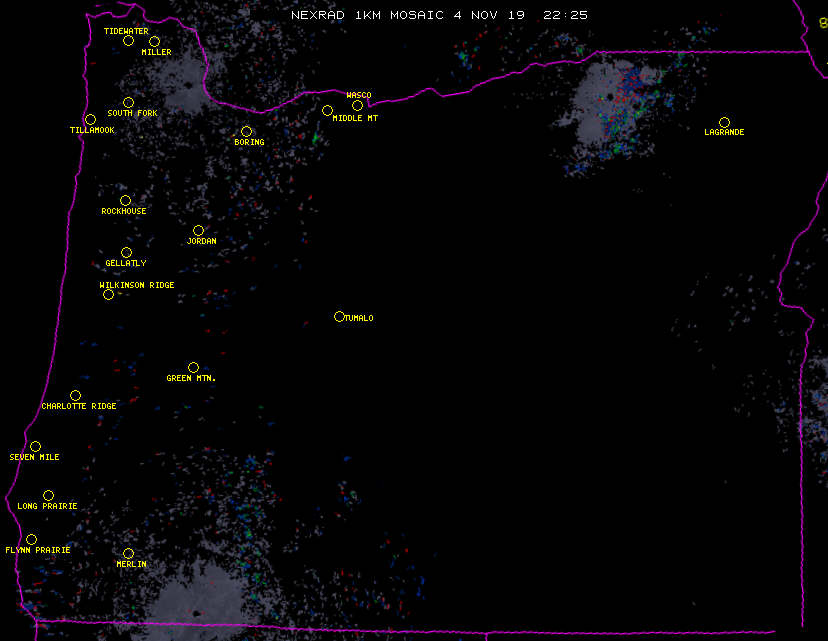Click the Tidewater station circle marker
This screenshot has height=641, width=828.
128,41
